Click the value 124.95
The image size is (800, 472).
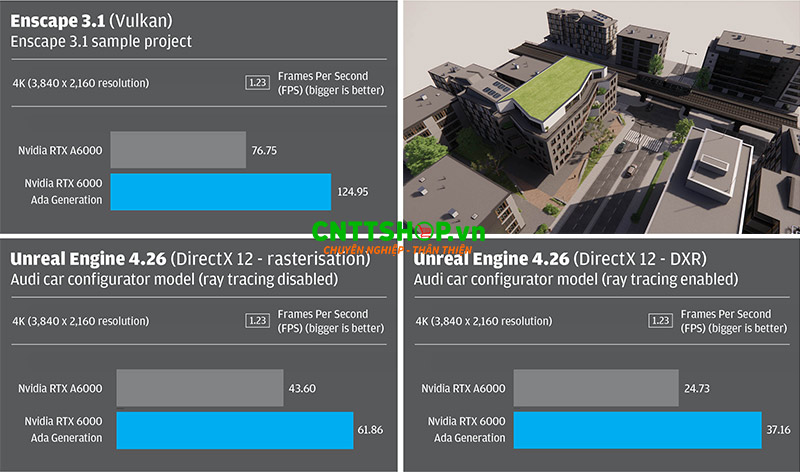click(353, 192)
